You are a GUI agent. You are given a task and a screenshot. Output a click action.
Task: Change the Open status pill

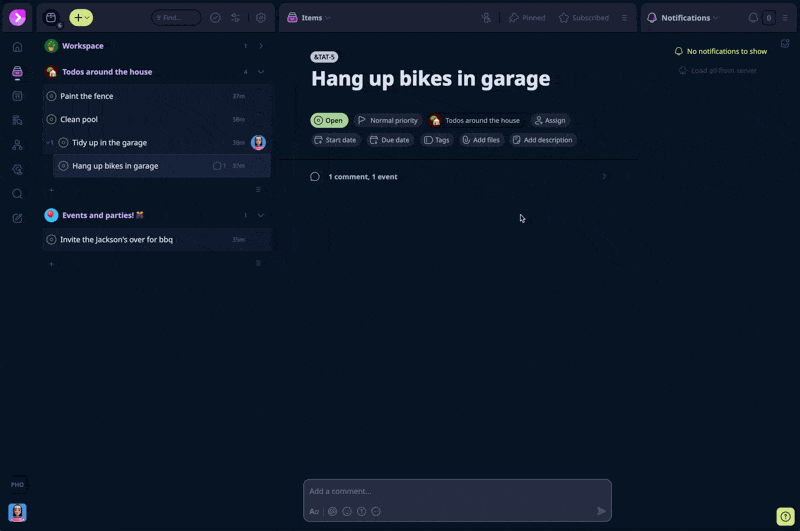[329, 120]
